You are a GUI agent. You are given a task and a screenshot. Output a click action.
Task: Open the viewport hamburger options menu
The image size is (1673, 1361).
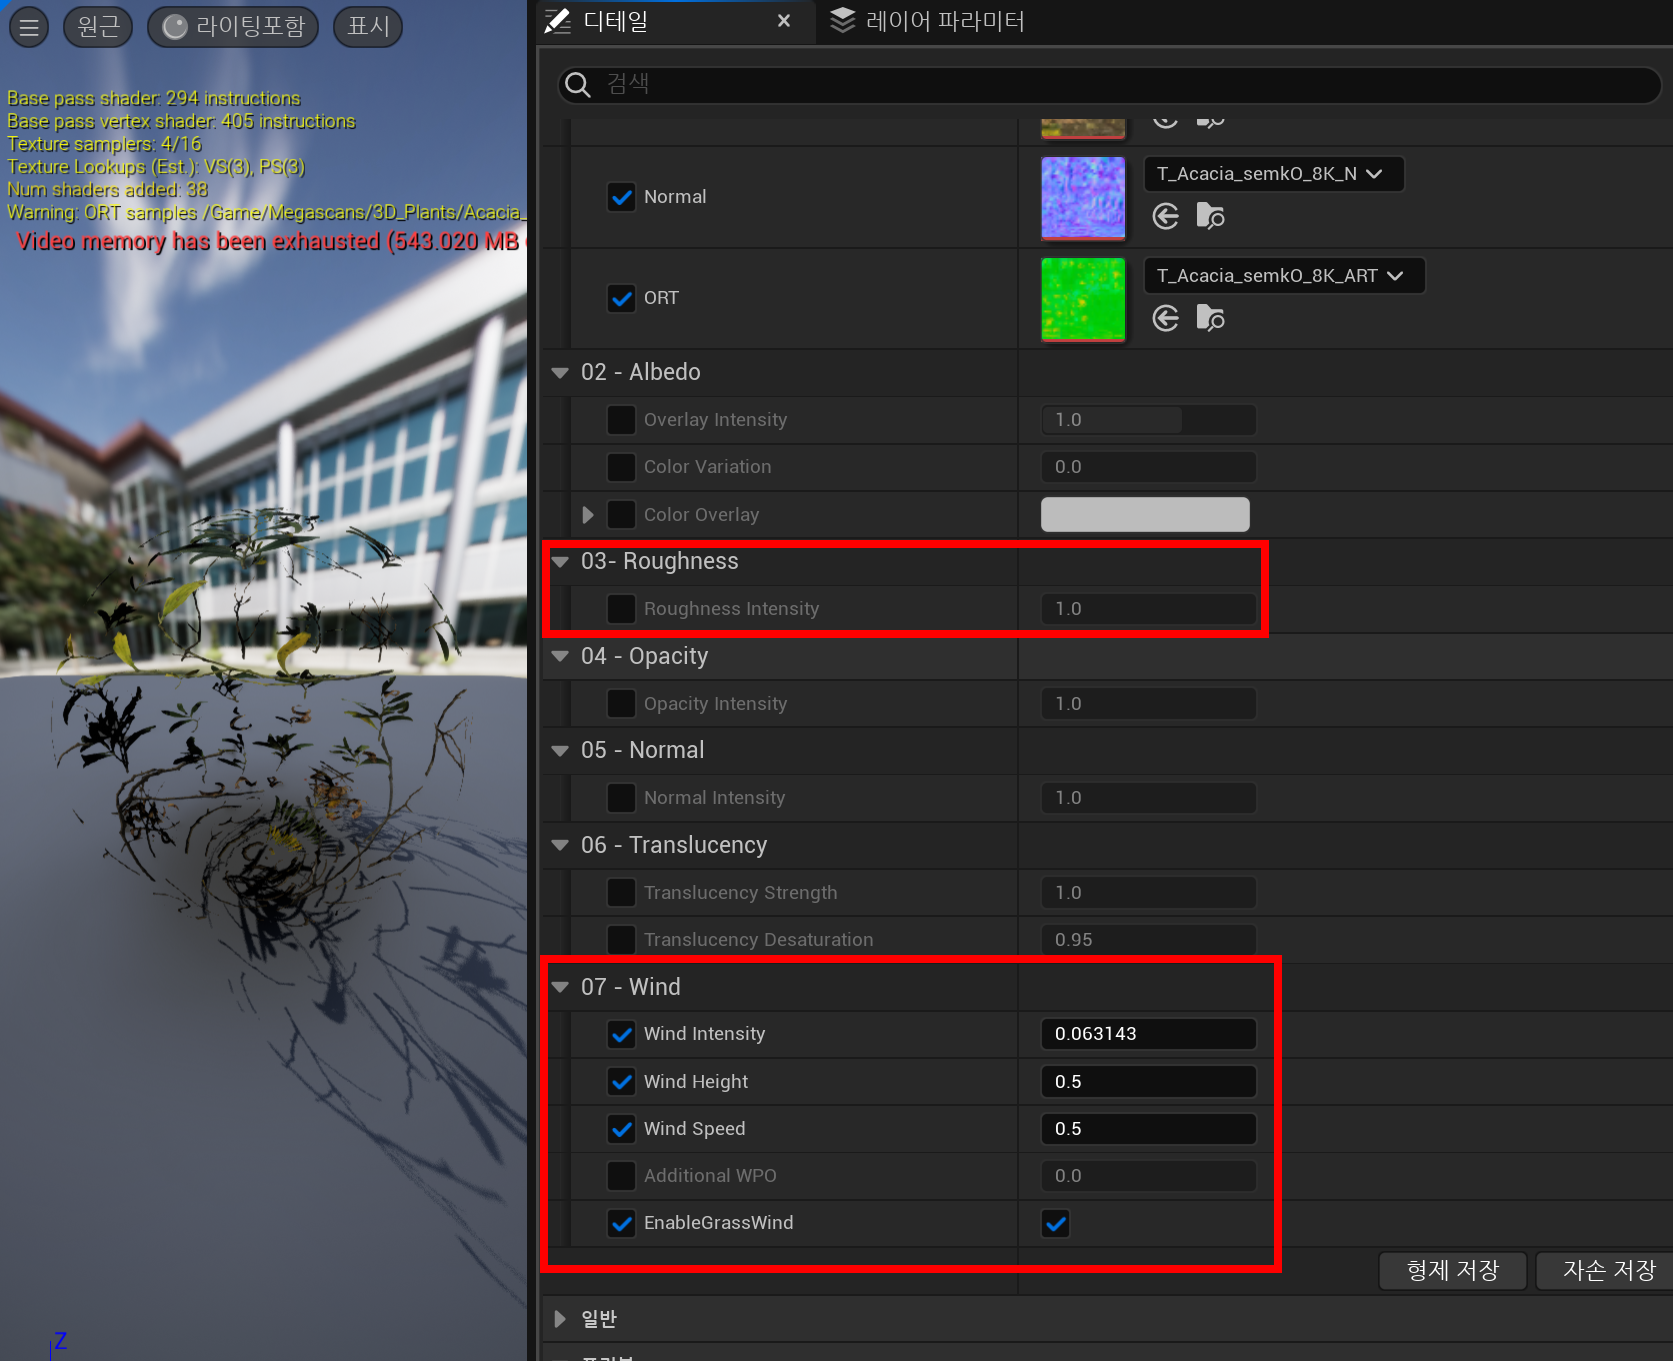click(x=29, y=27)
